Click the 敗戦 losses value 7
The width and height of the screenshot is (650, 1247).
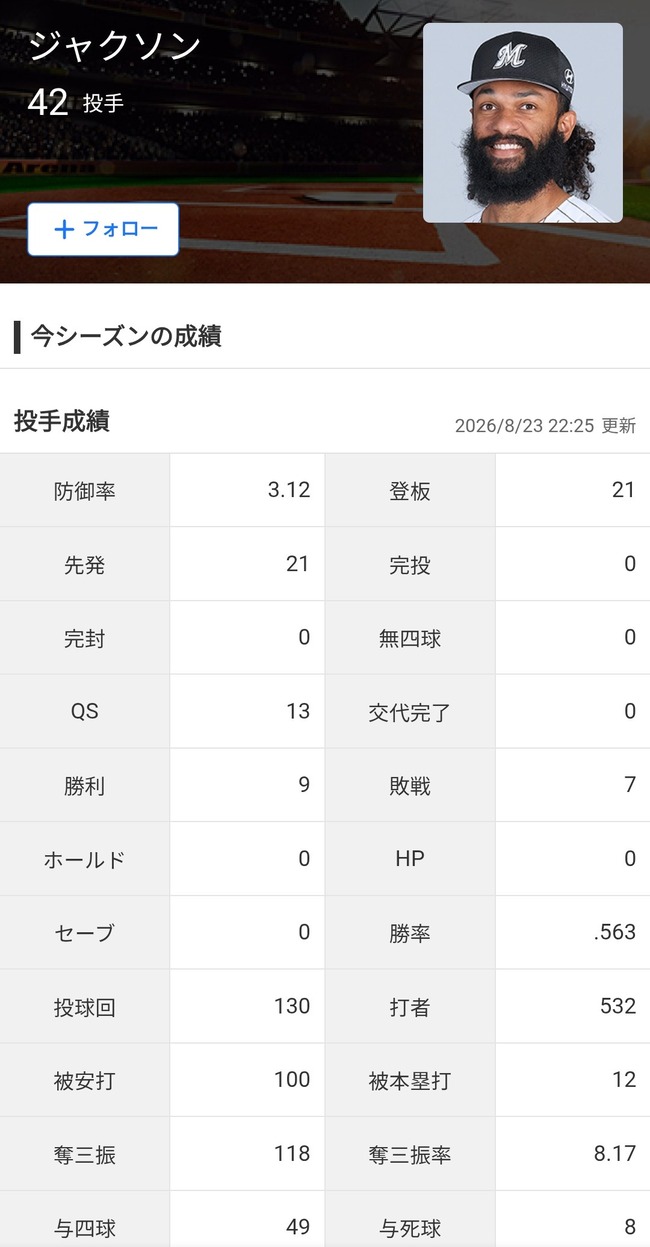click(x=630, y=785)
